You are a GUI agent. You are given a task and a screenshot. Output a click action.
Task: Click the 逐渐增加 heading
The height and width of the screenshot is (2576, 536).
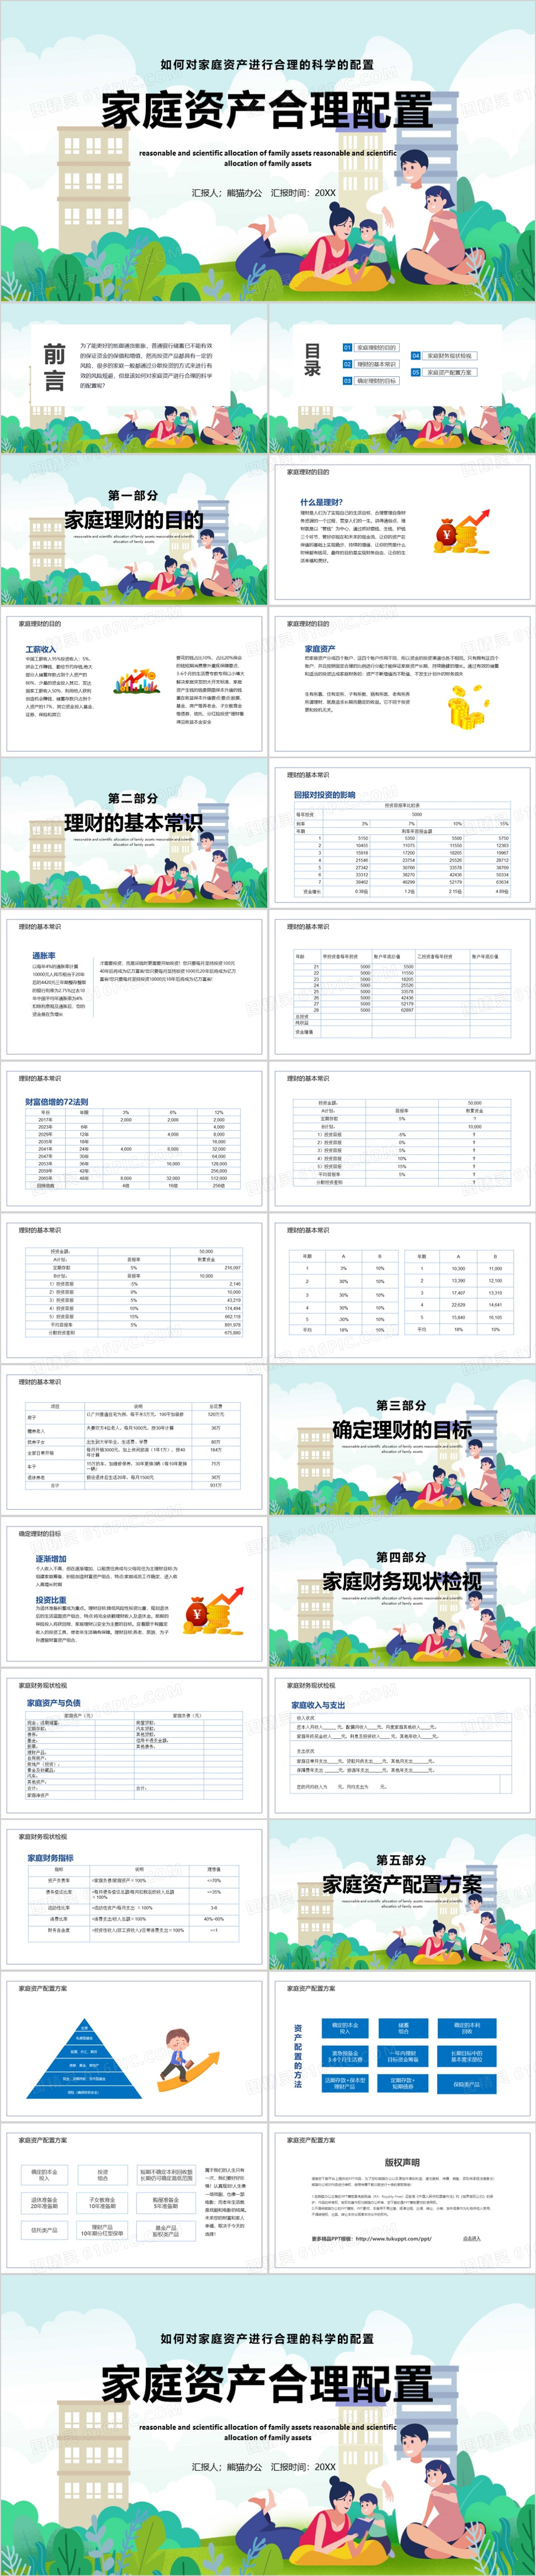(51, 1559)
